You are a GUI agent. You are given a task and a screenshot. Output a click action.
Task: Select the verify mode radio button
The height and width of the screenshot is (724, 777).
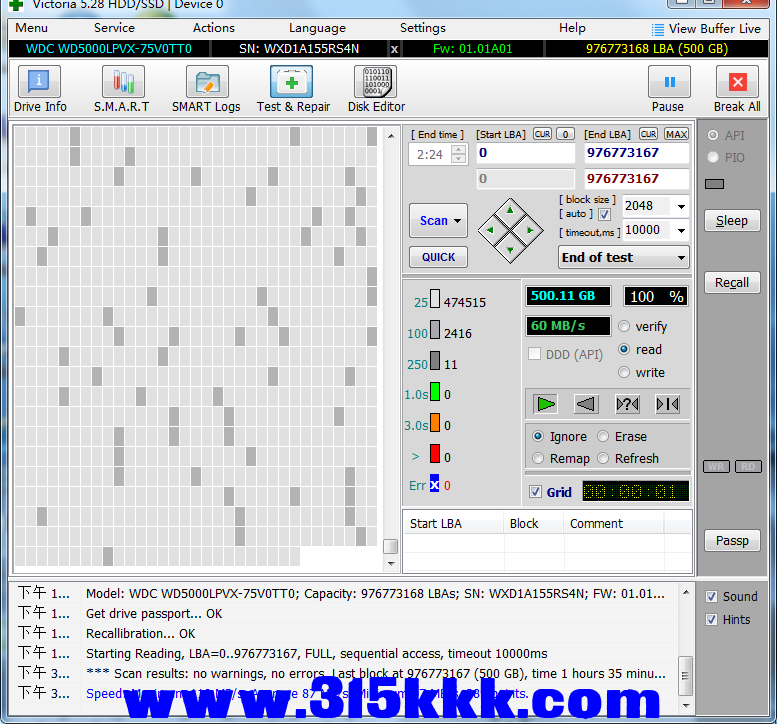click(x=624, y=326)
